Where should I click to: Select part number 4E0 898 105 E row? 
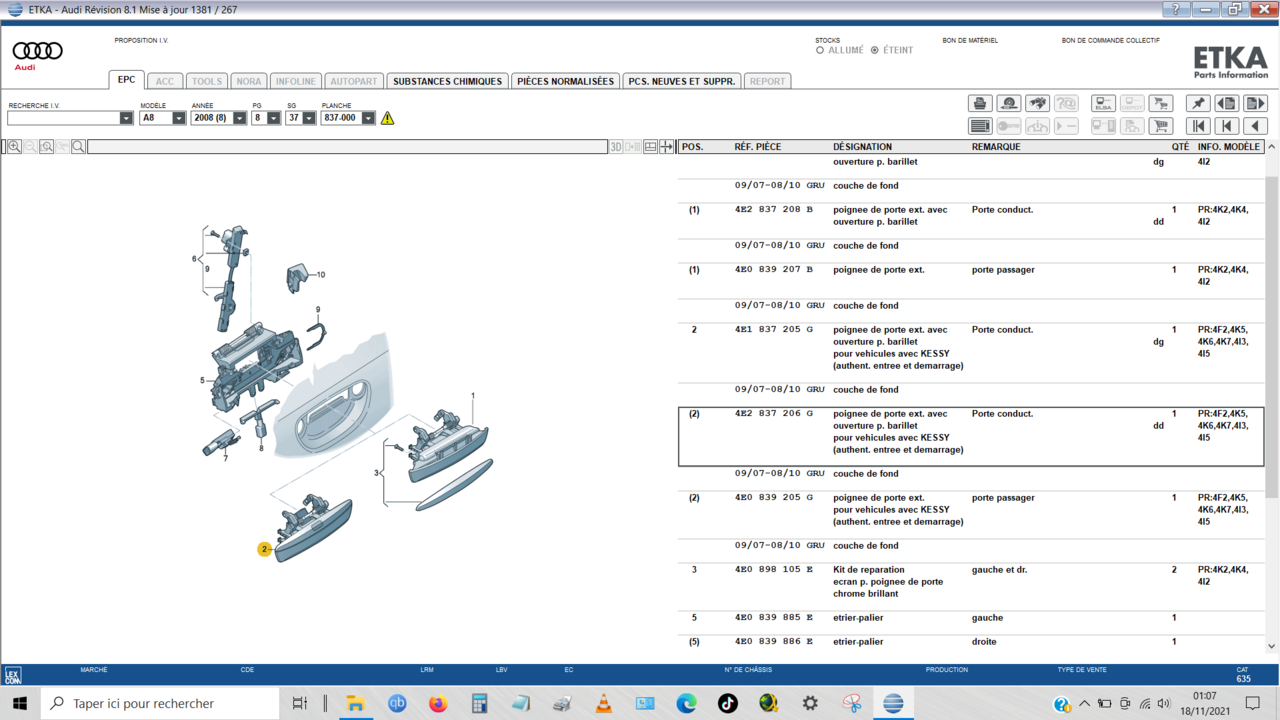[x=773, y=570]
